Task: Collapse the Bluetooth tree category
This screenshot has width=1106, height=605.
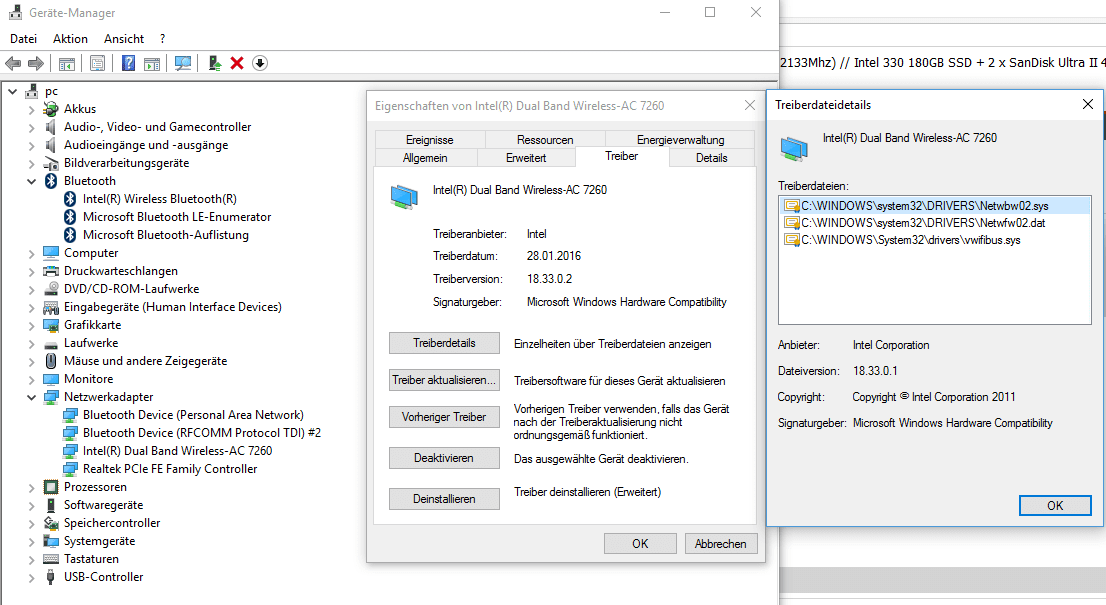Action: pyautogui.click(x=31, y=181)
